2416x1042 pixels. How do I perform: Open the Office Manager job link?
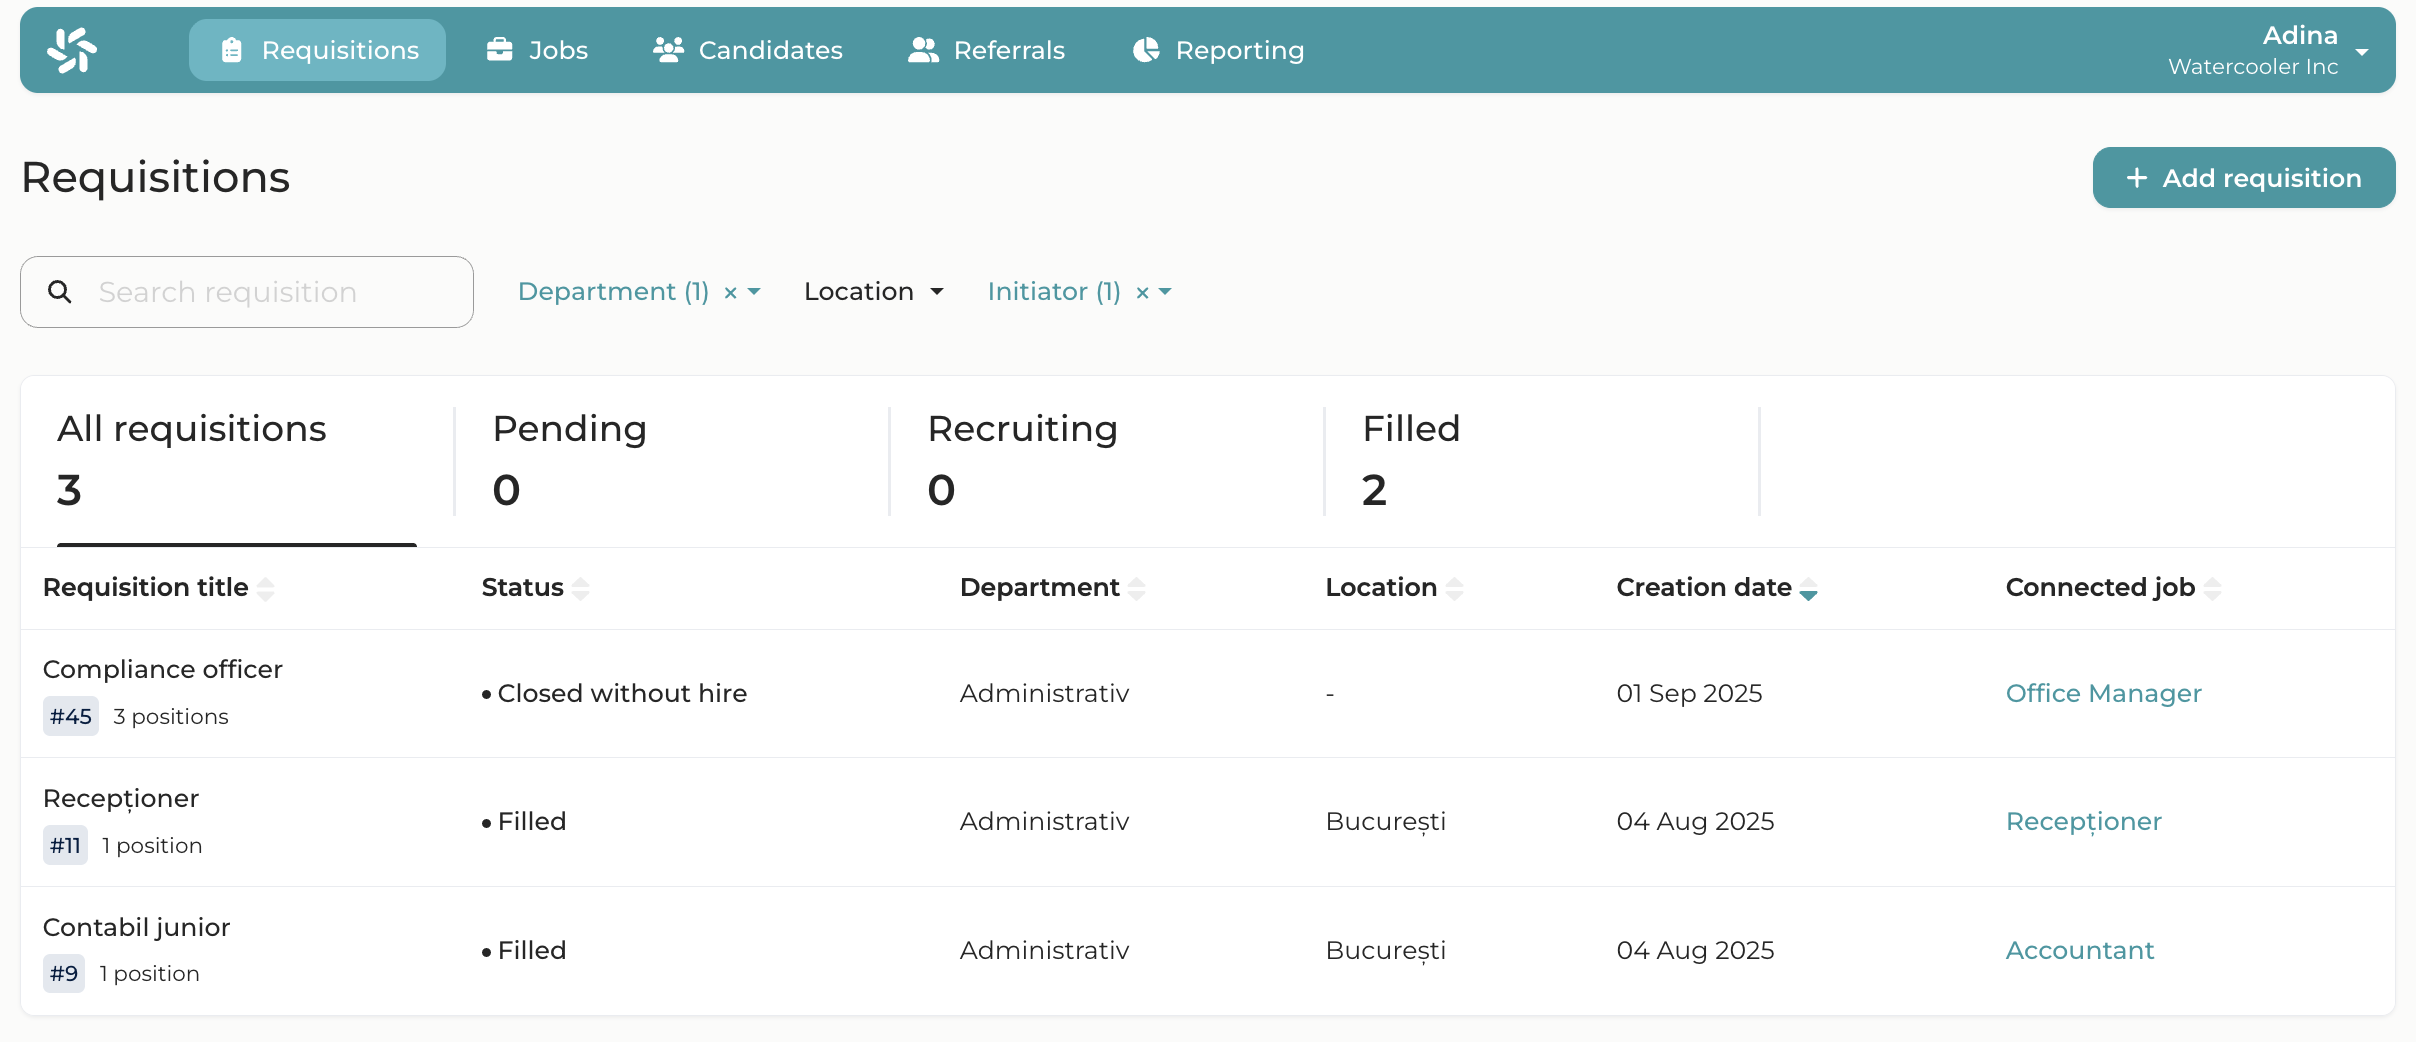coord(2103,693)
